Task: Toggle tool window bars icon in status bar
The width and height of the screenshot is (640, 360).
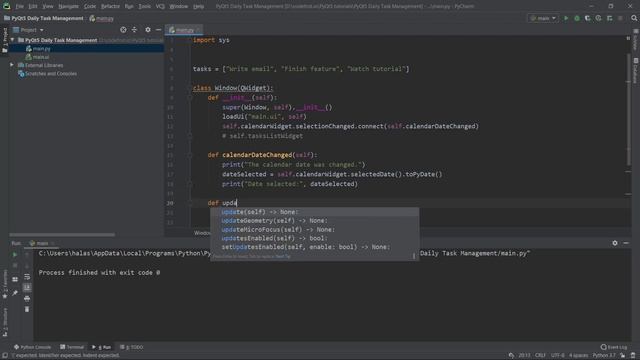Action: tap(5, 356)
